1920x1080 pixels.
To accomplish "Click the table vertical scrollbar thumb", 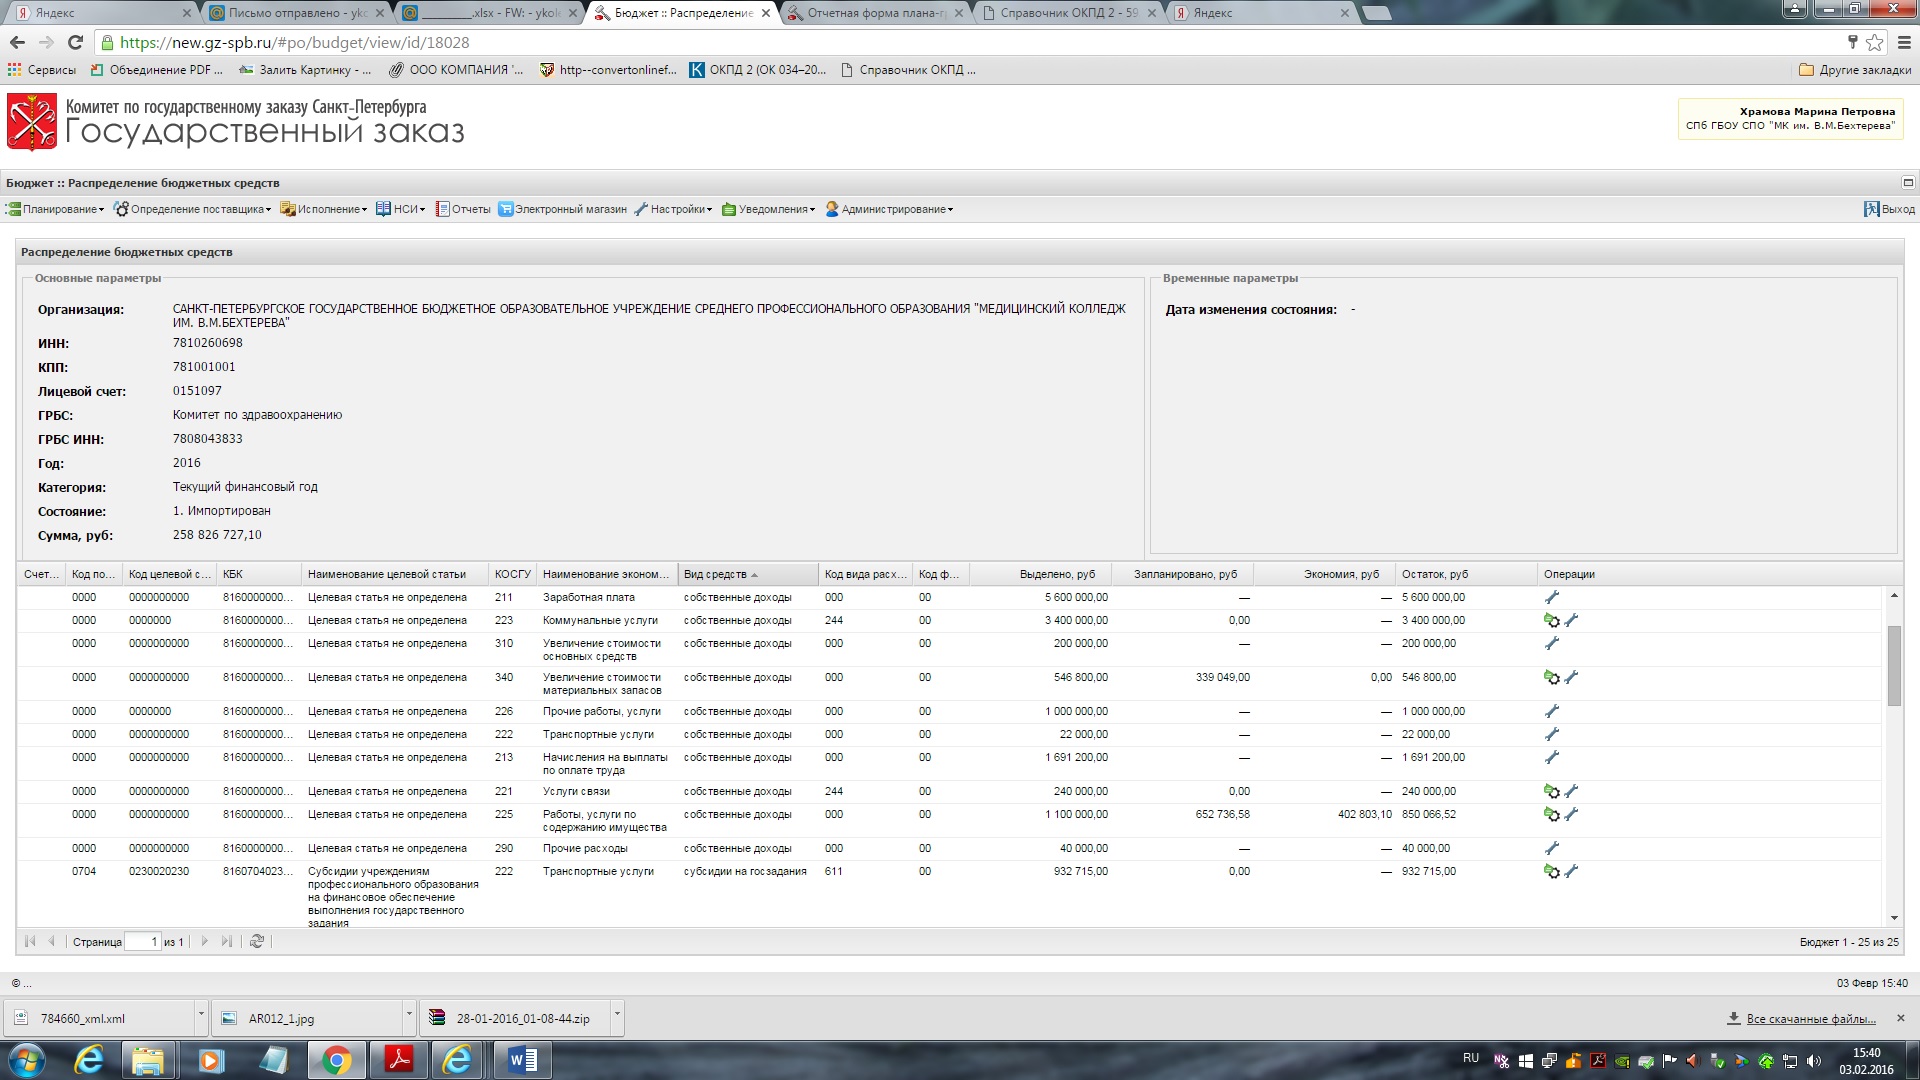I will point(1893,665).
